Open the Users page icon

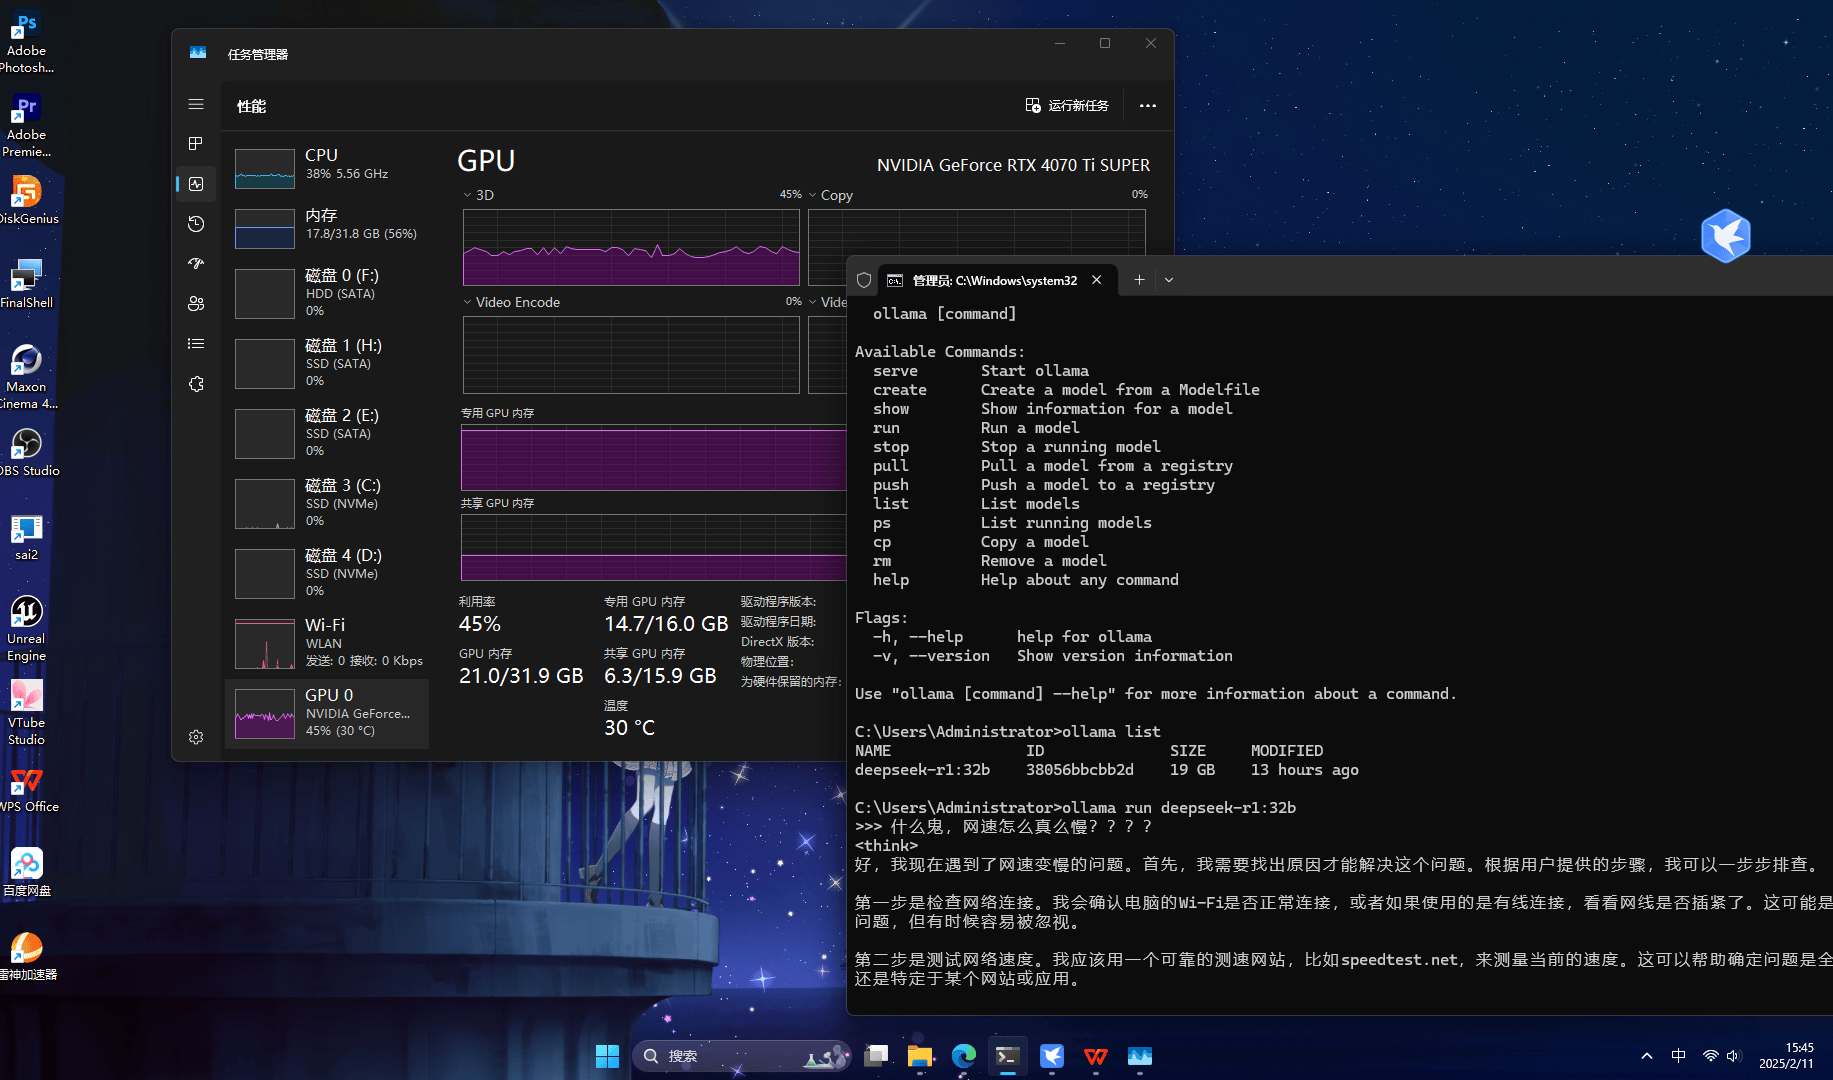196,304
